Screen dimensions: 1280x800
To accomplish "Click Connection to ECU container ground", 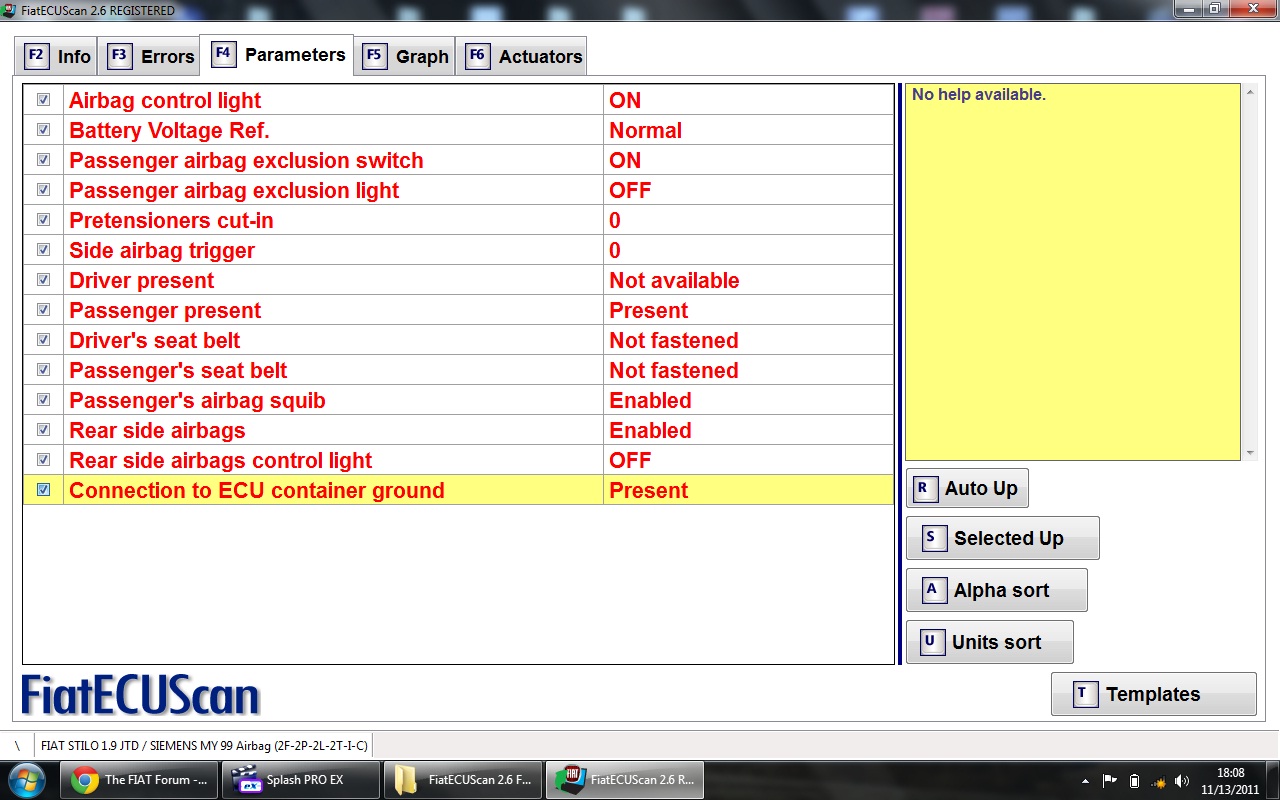I will (x=256, y=490).
